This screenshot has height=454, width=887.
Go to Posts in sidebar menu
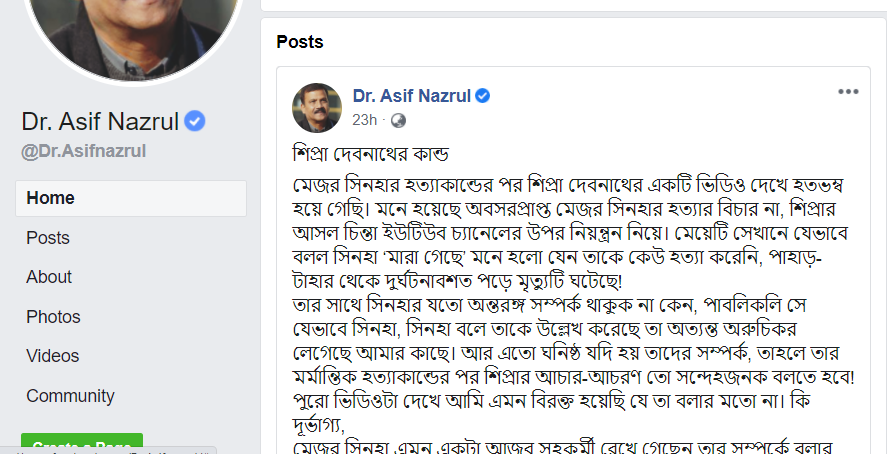48,238
